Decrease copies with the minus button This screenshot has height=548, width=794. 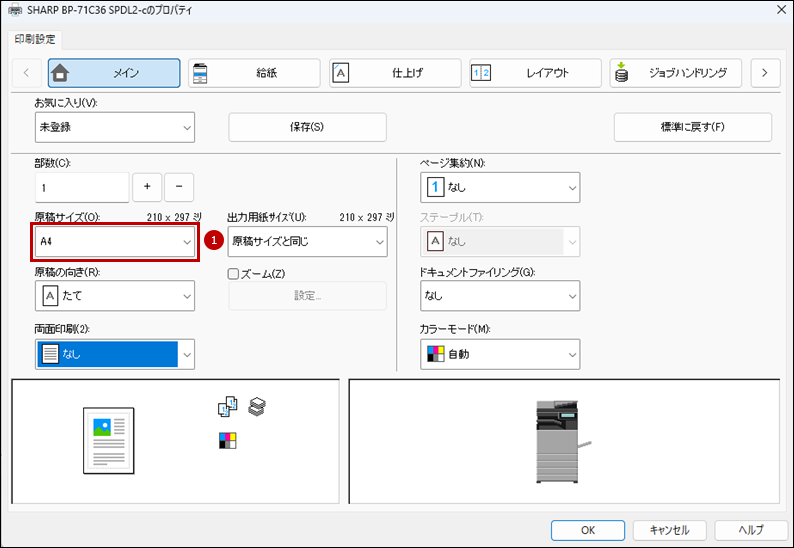(179, 187)
